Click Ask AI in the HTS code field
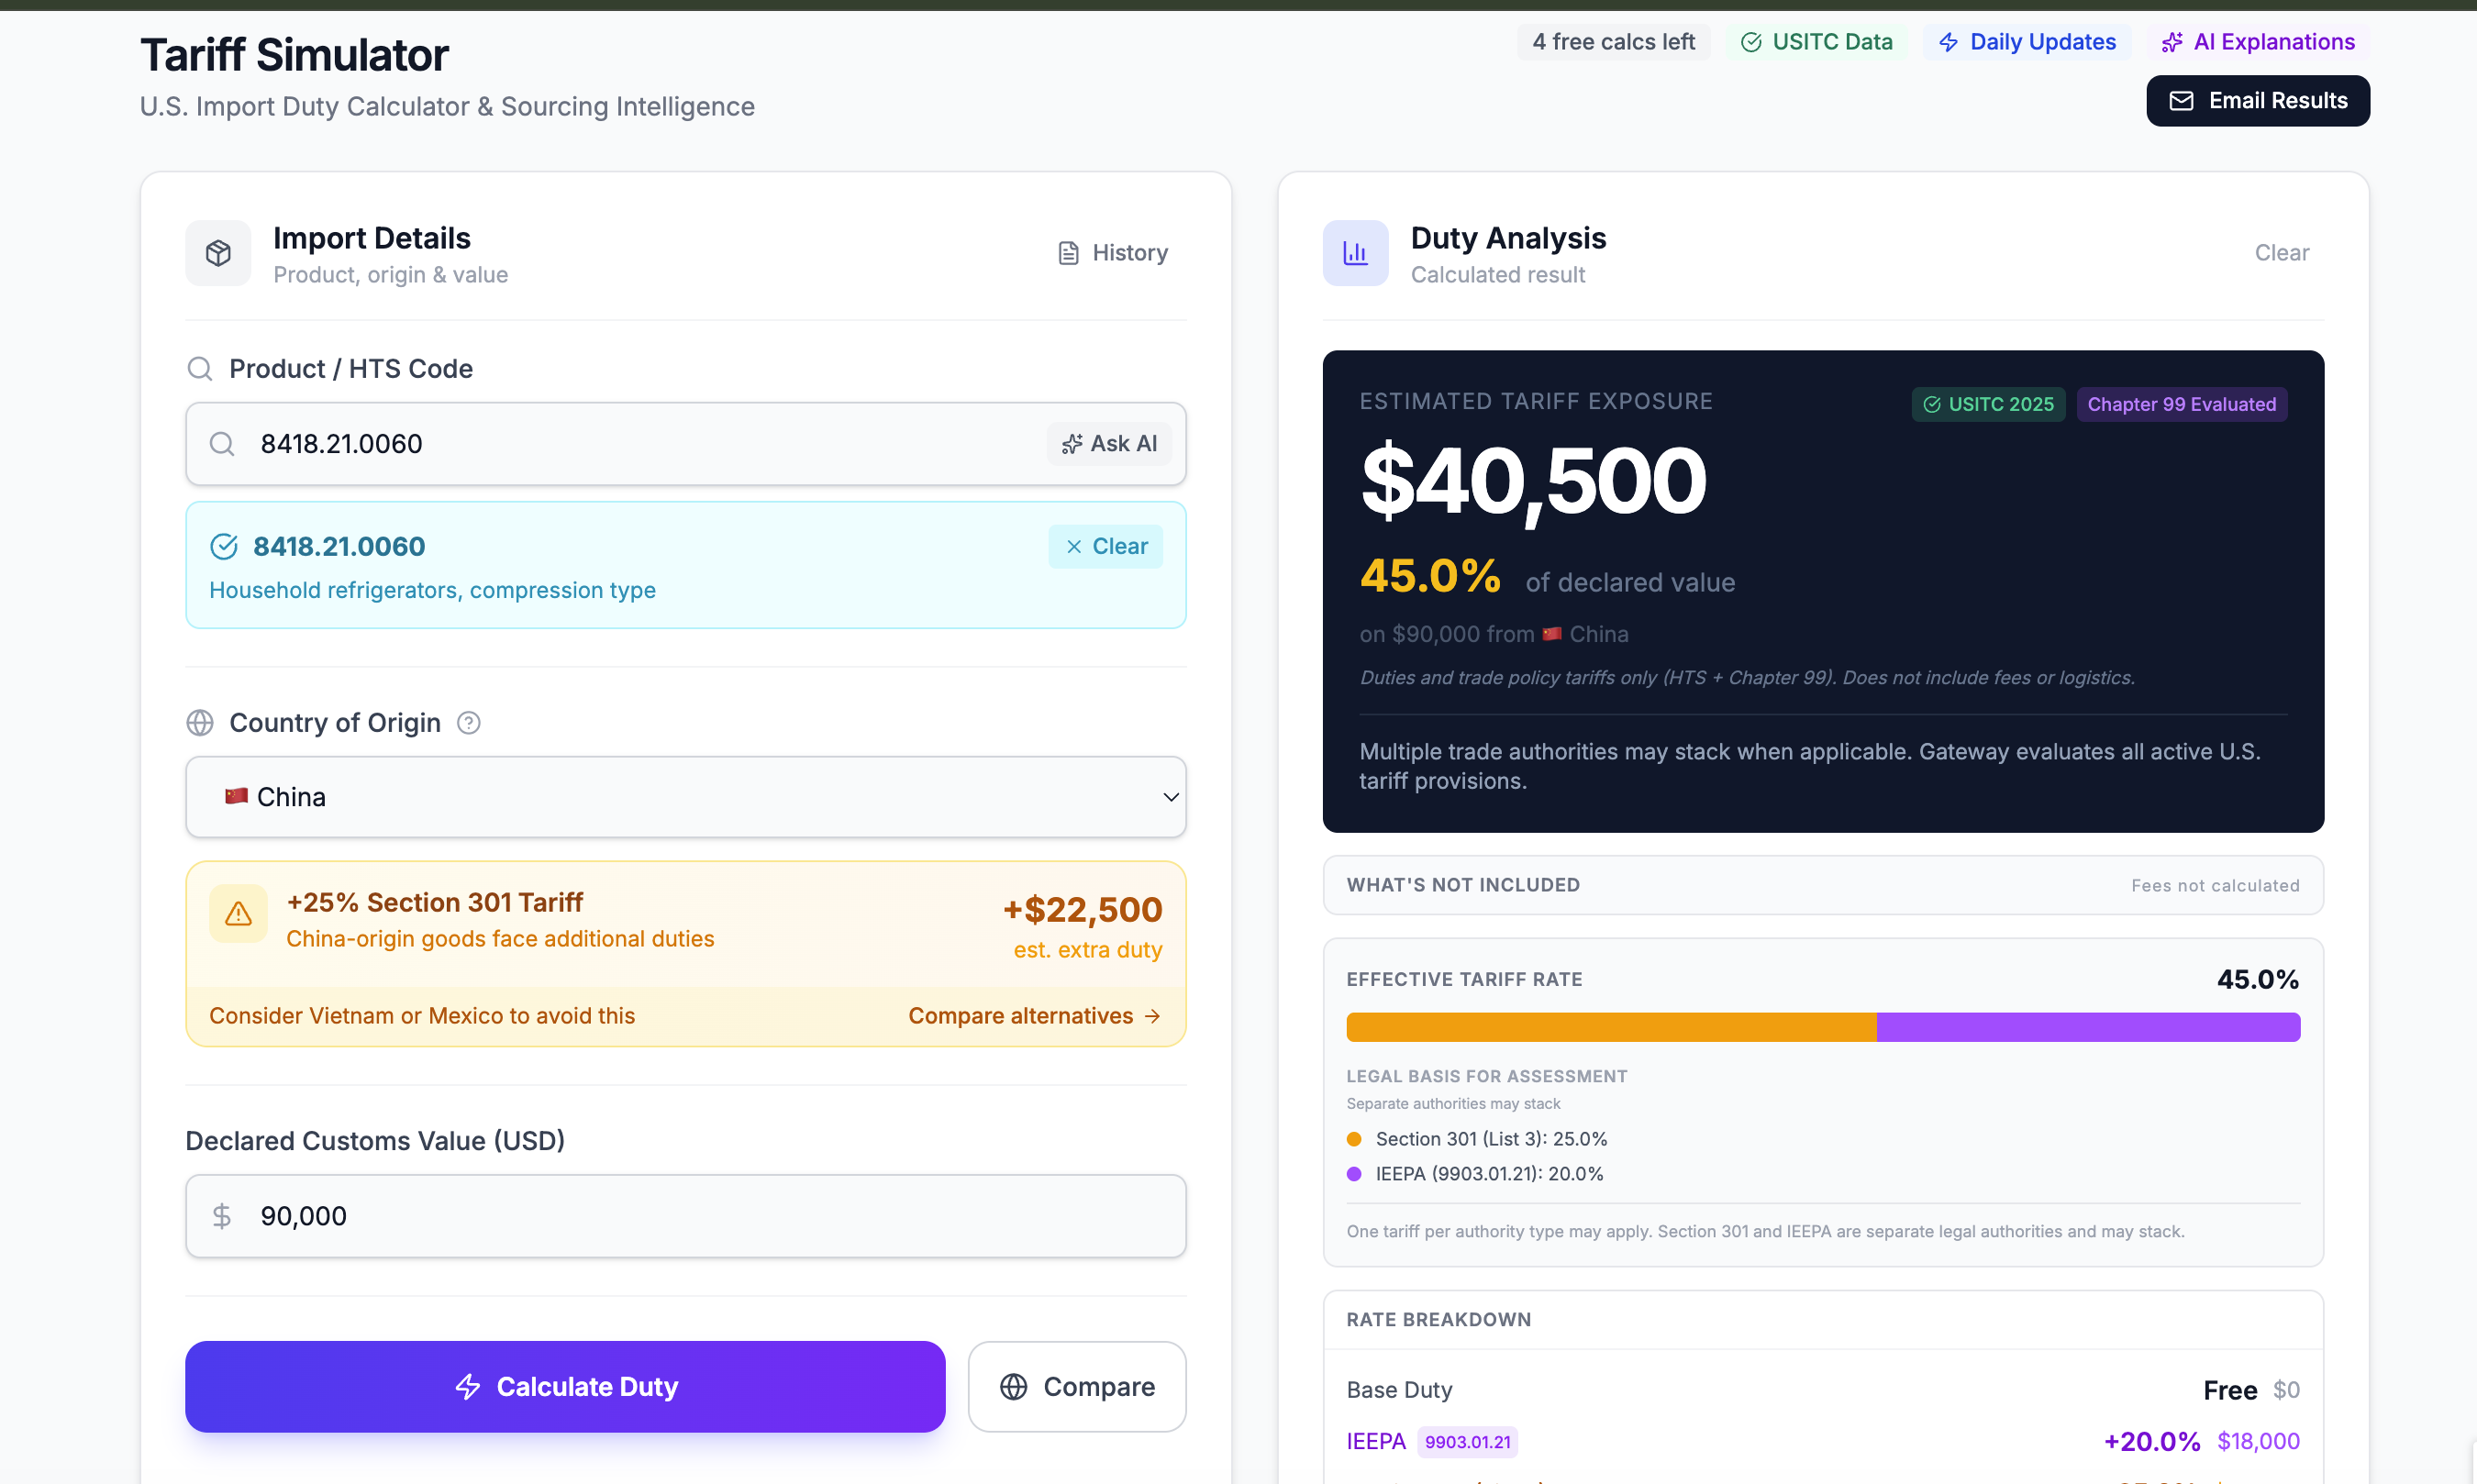 [x=1109, y=444]
